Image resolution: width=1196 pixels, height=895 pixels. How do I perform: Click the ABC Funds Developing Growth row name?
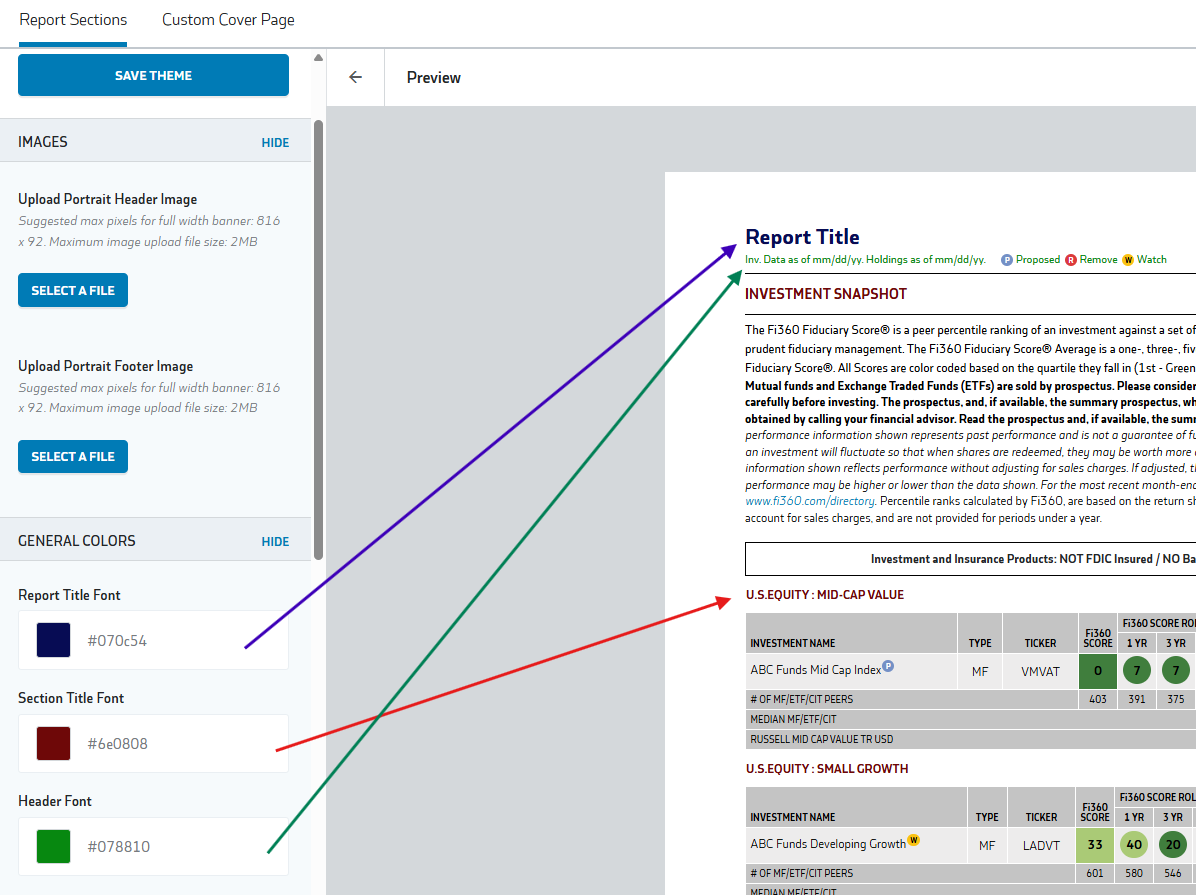point(828,844)
